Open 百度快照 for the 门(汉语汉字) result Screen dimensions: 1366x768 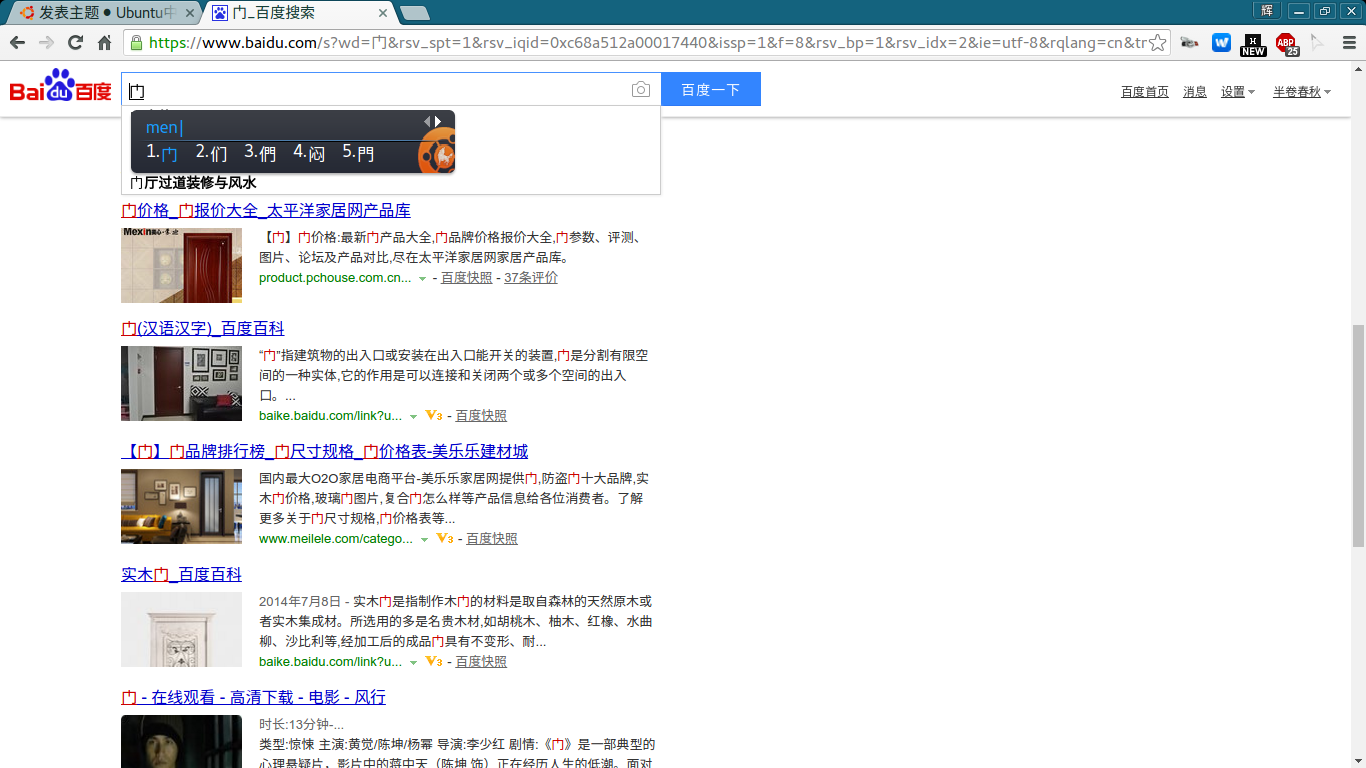tap(481, 415)
